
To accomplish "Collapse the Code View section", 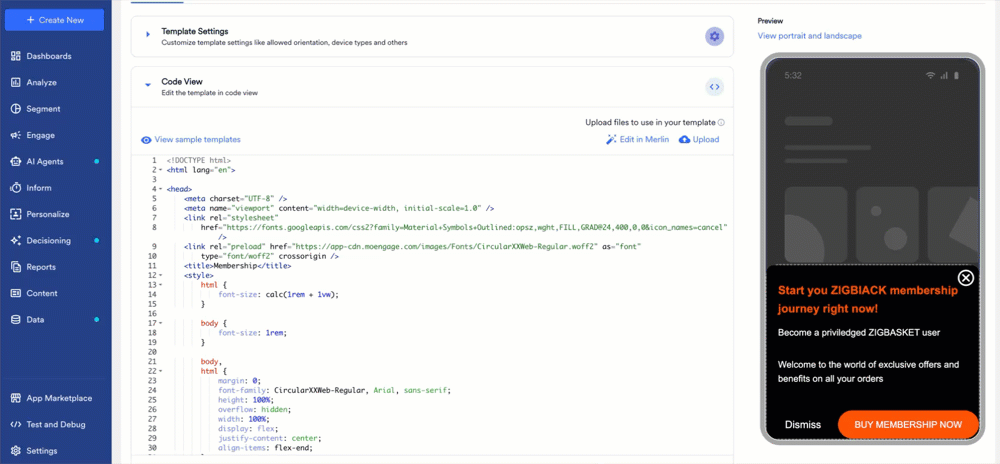I will point(148,84).
